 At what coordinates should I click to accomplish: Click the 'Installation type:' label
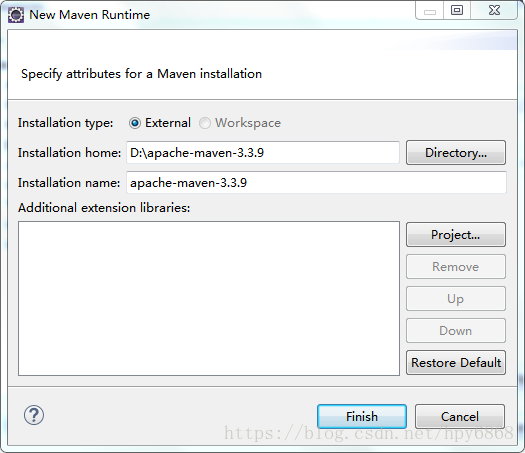(66, 123)
